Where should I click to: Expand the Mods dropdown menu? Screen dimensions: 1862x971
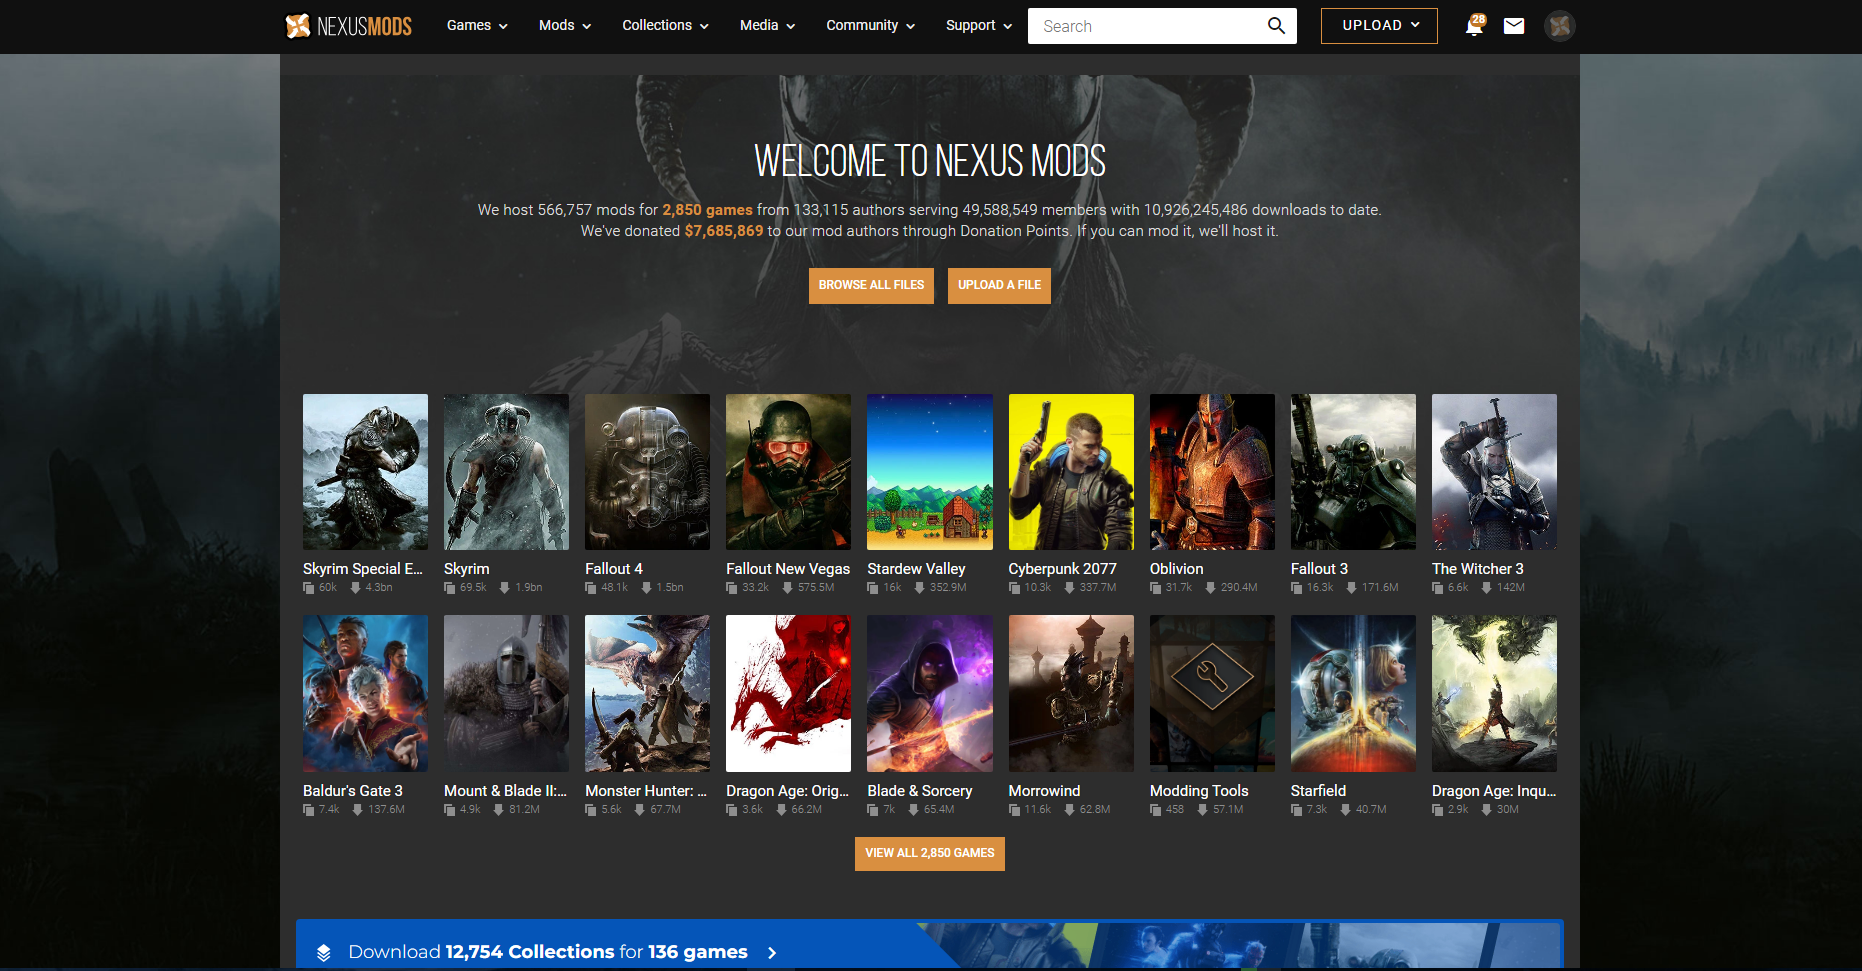[565, 26]
